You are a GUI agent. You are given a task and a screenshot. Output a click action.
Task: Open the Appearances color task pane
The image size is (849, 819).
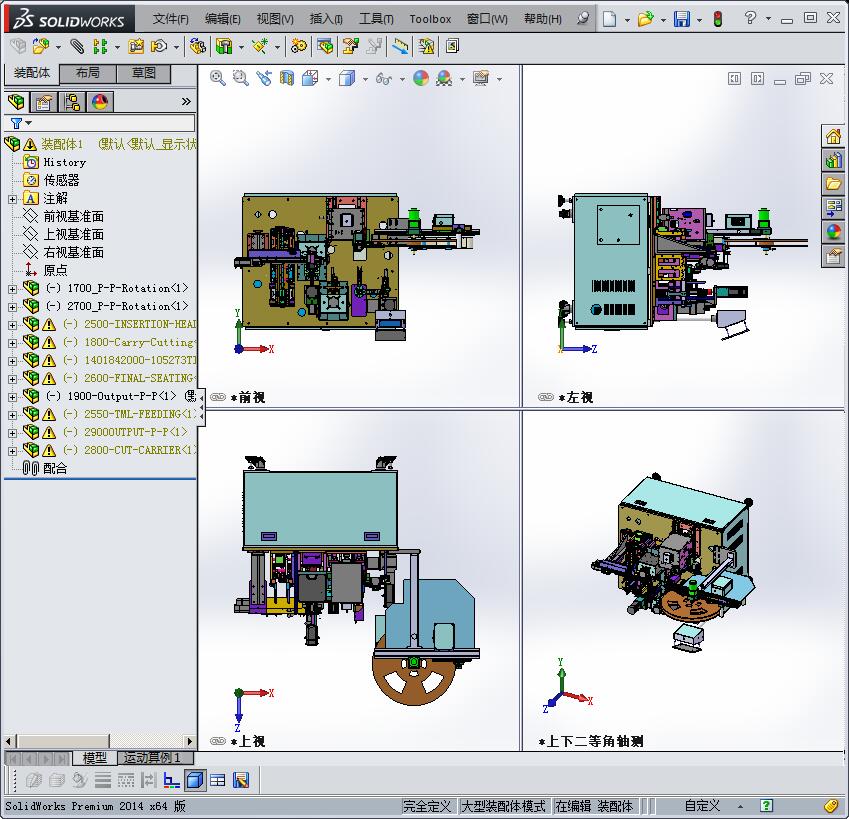coord(833,231)
